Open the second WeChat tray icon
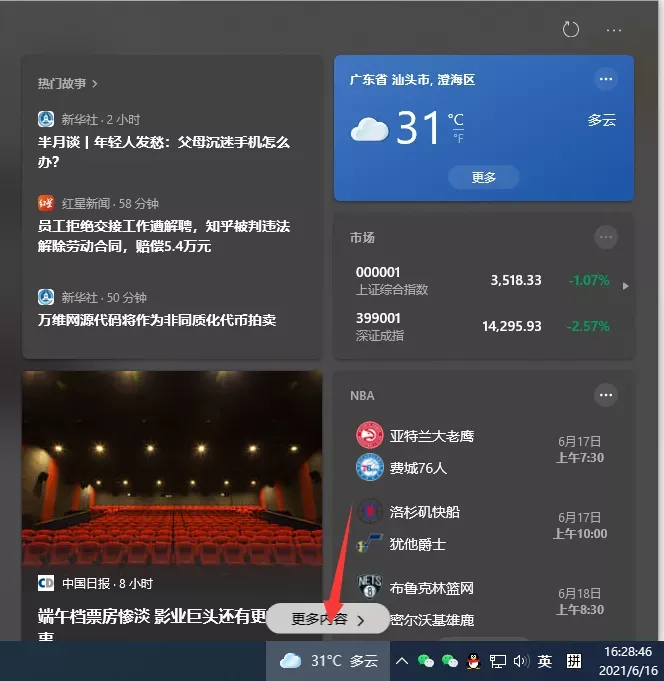The width and height of the screenshot is (664, 681). (449, 661)
